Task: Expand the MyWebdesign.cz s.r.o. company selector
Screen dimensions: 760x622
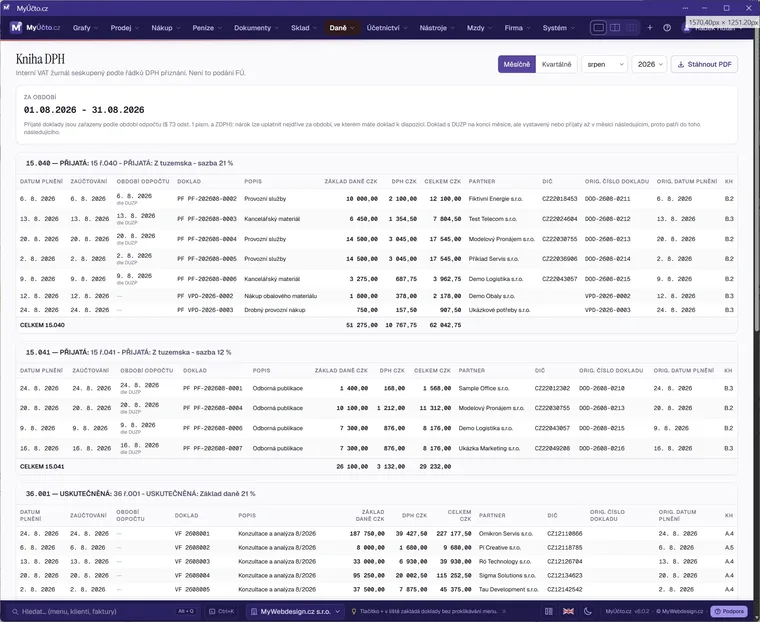Action: [295, 611]
